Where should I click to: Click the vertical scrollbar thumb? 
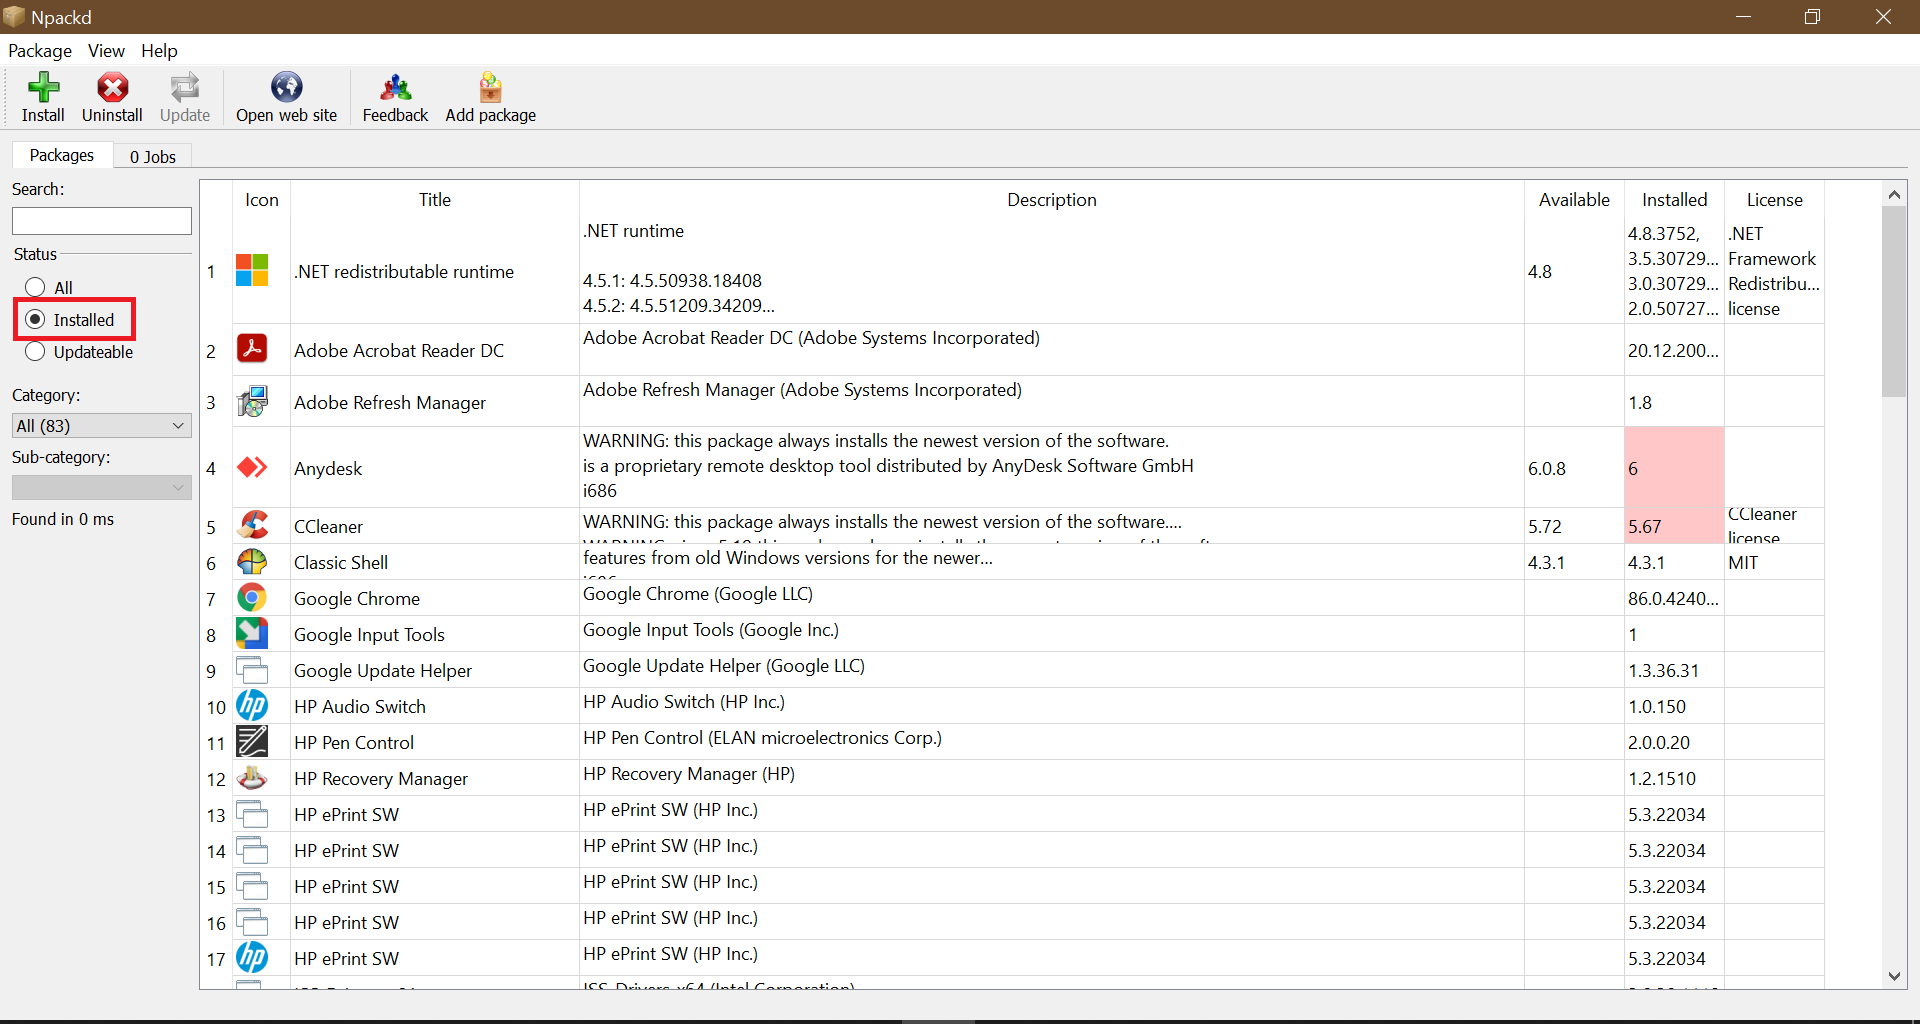point(1893,301)
